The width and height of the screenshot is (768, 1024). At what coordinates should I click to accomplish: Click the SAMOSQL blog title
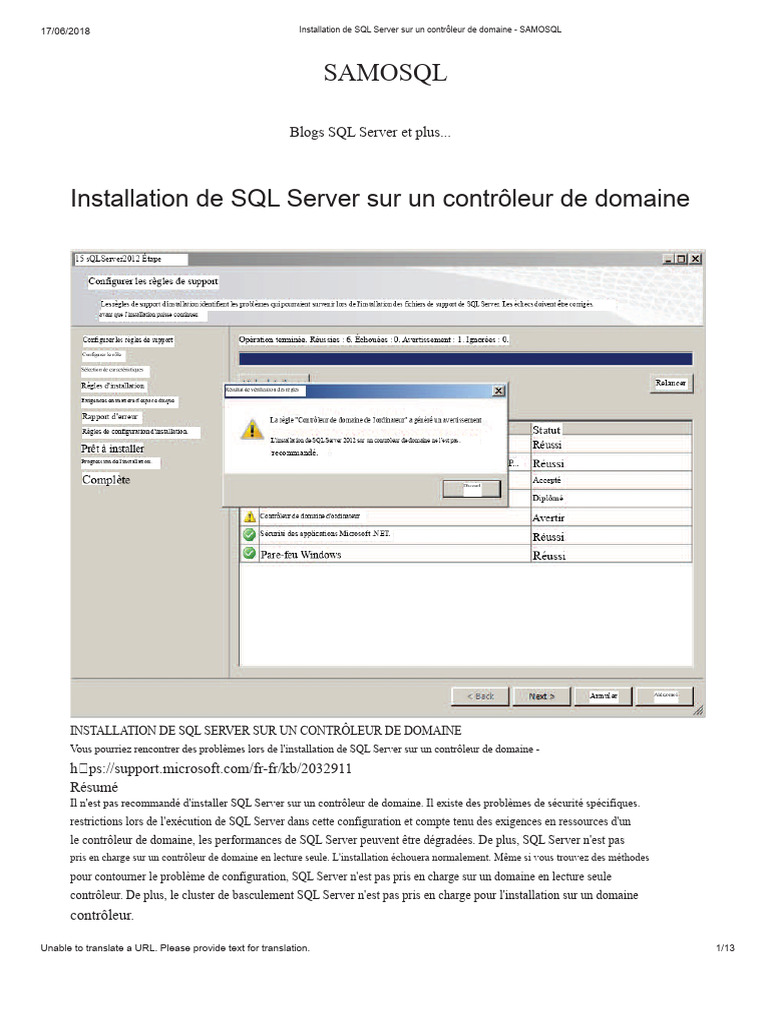tap(385, 72)
